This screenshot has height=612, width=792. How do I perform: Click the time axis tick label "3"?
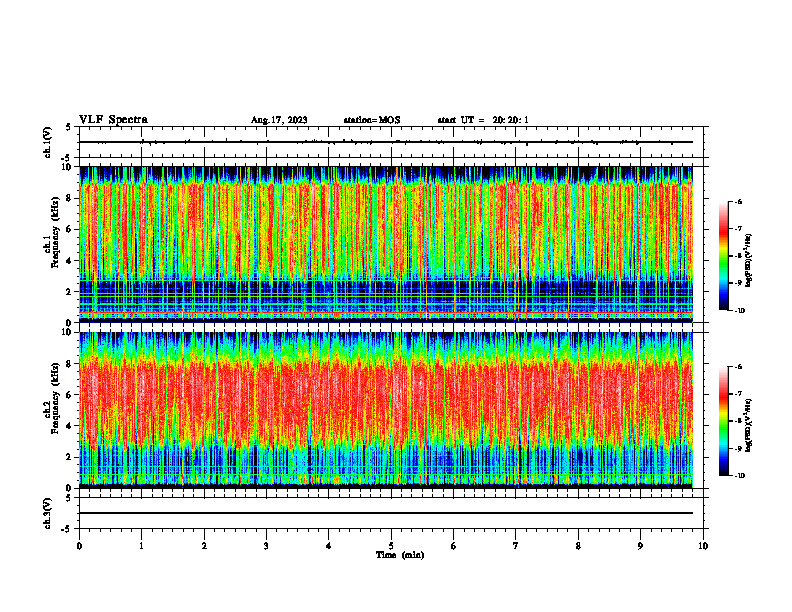266,546
